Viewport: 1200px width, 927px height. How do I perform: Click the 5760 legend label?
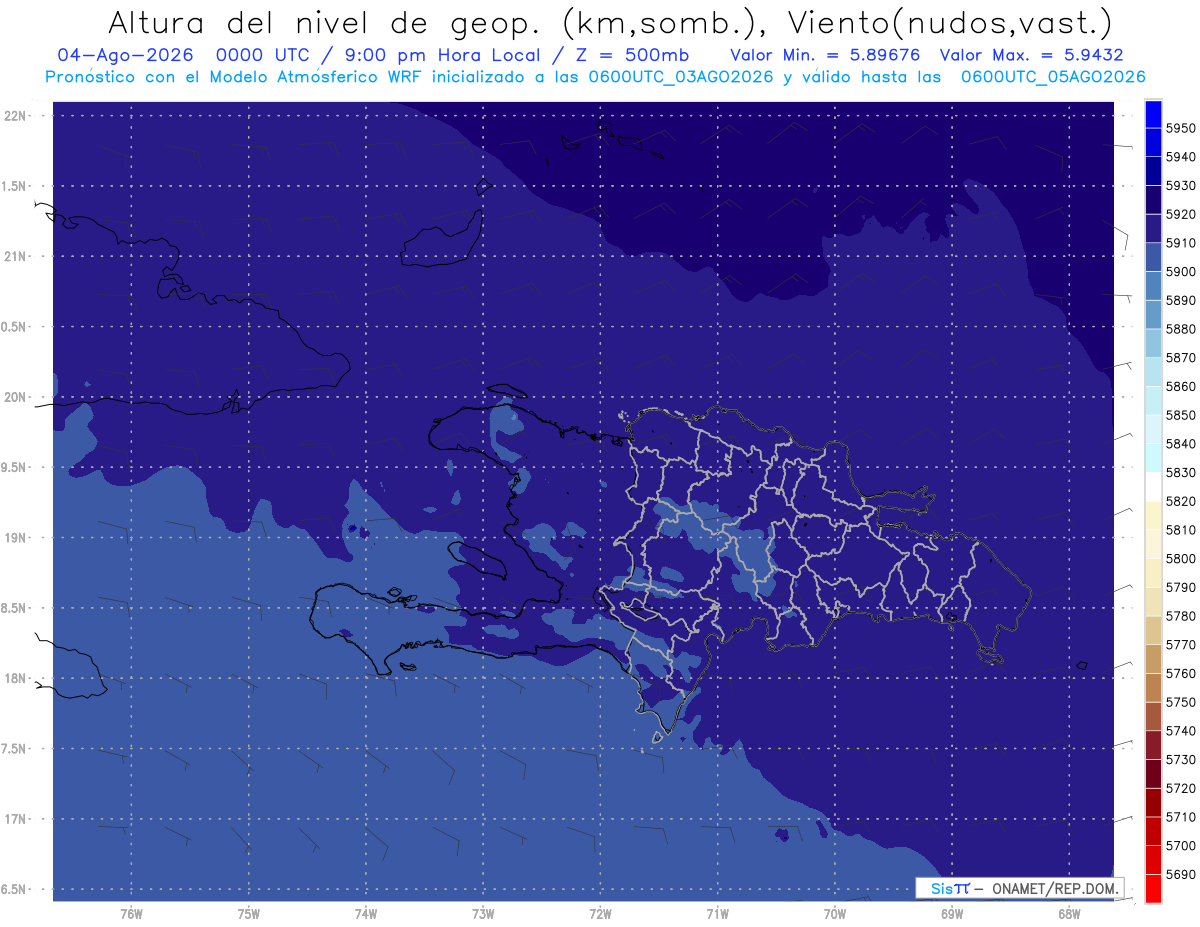point(1180,674)
